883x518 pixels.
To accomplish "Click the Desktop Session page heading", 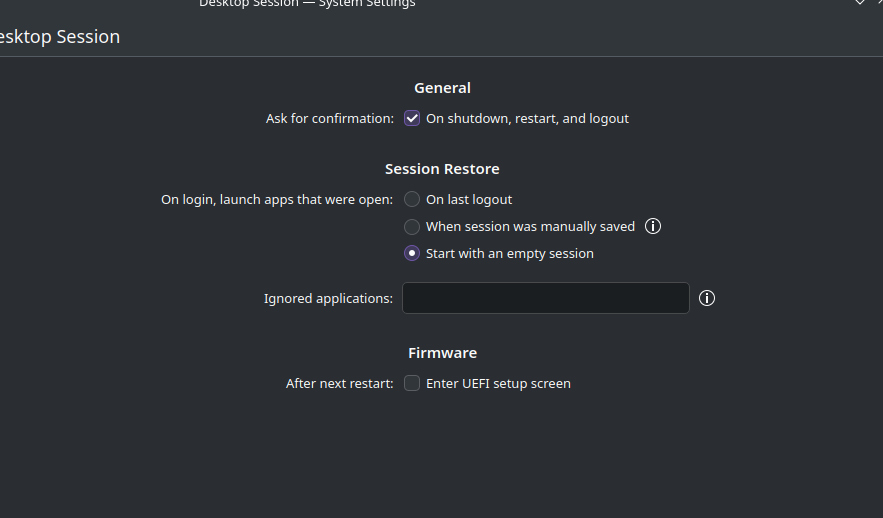I will [59, 37].
